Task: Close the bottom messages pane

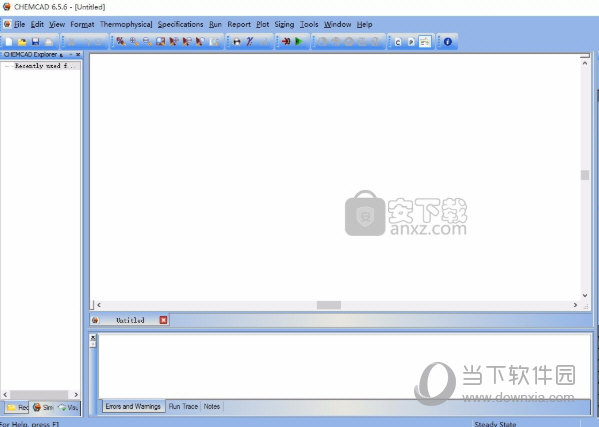Action: (x=93, y=338)
